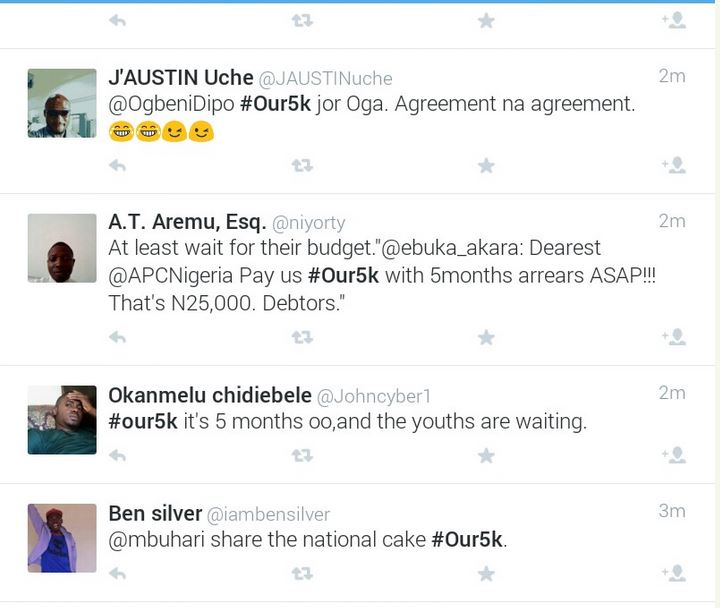Reply to J'AUSTIN Uche's tweet
Viewport: 720px width, 608px height.
coord(118,165)
